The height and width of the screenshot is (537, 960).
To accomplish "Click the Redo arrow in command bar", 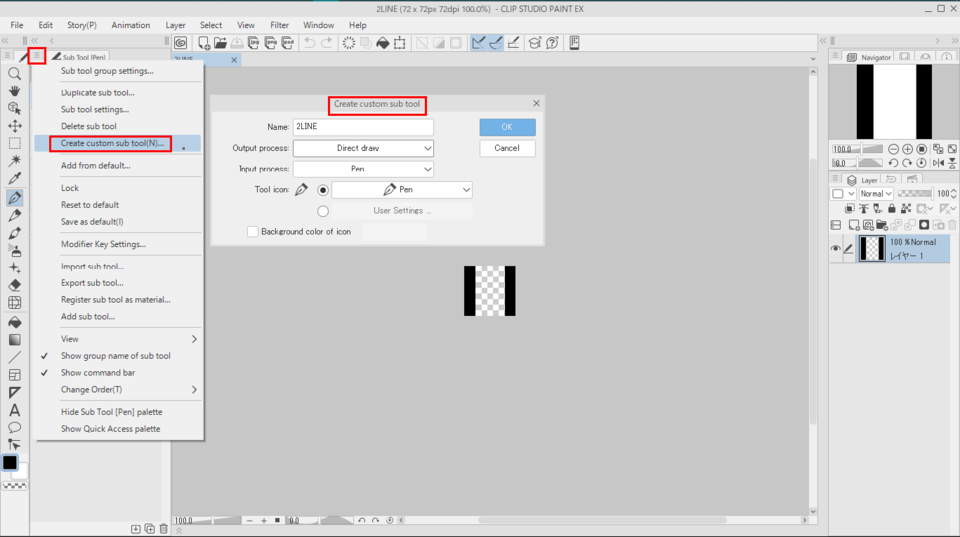I will (x=327, y=43).
